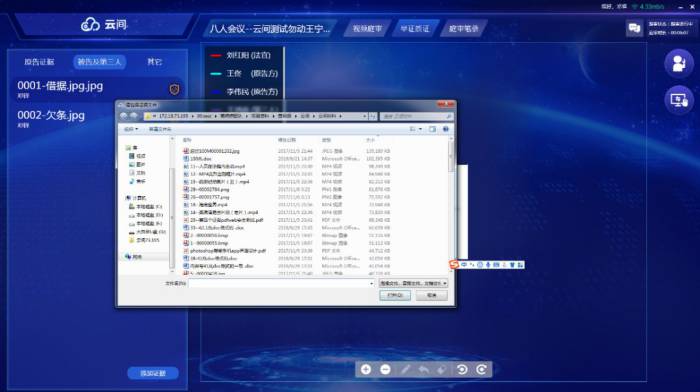This screenshot has height=392, width=700.
Task: Click the blue line swatch for 李伟民
Action: coord(216,92)
